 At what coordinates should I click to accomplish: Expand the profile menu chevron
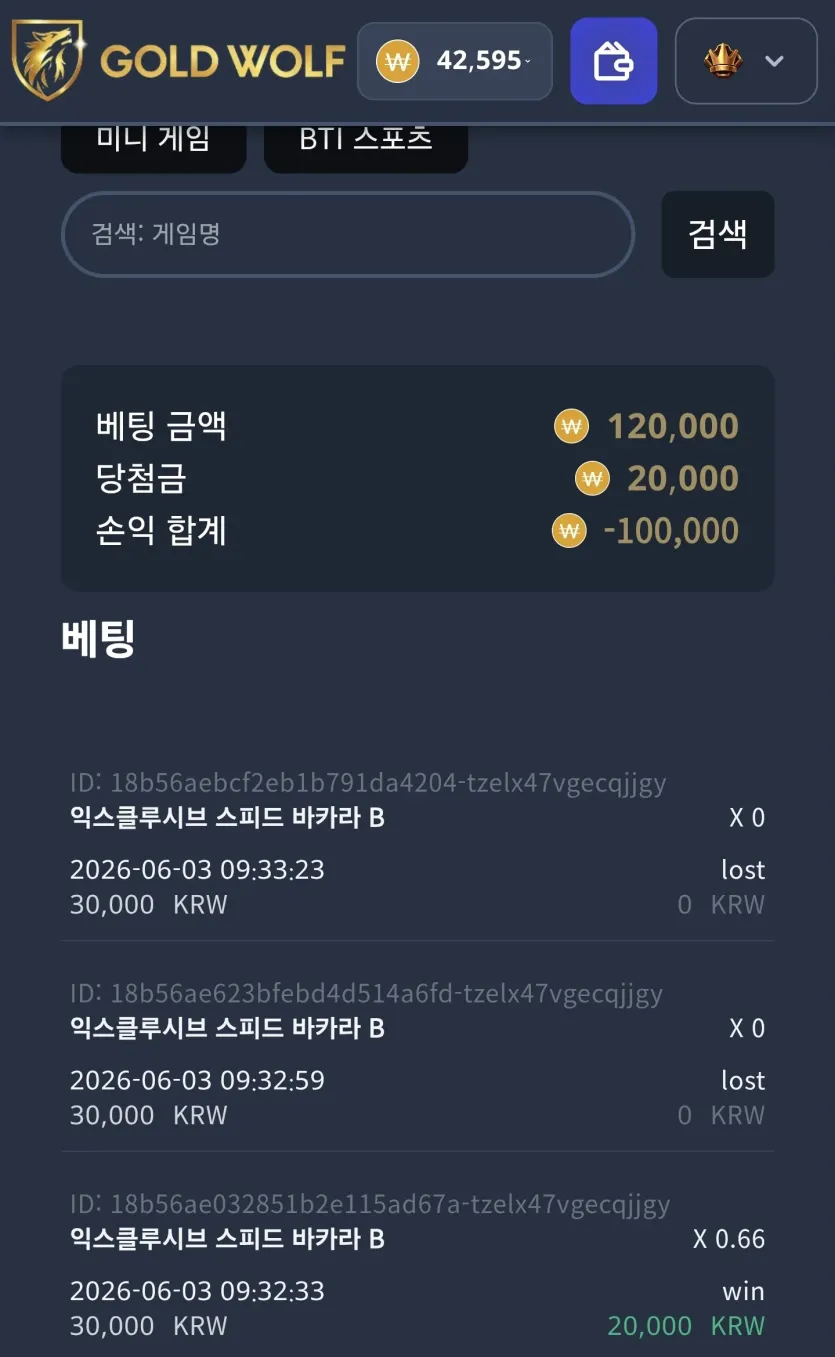click(x=774, y=61)
